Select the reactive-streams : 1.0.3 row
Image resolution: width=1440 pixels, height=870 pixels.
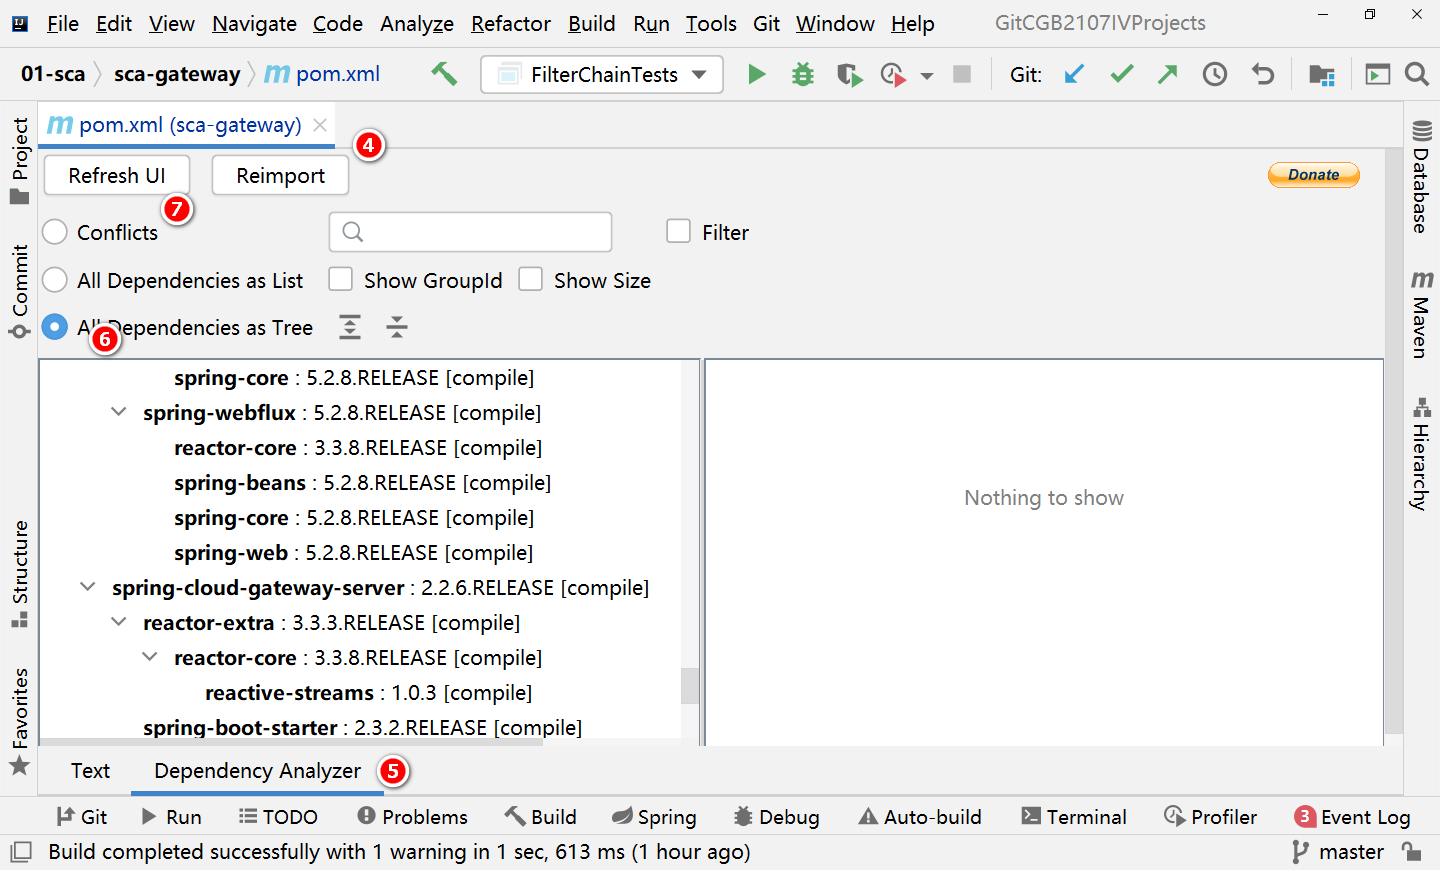[368, 692]
